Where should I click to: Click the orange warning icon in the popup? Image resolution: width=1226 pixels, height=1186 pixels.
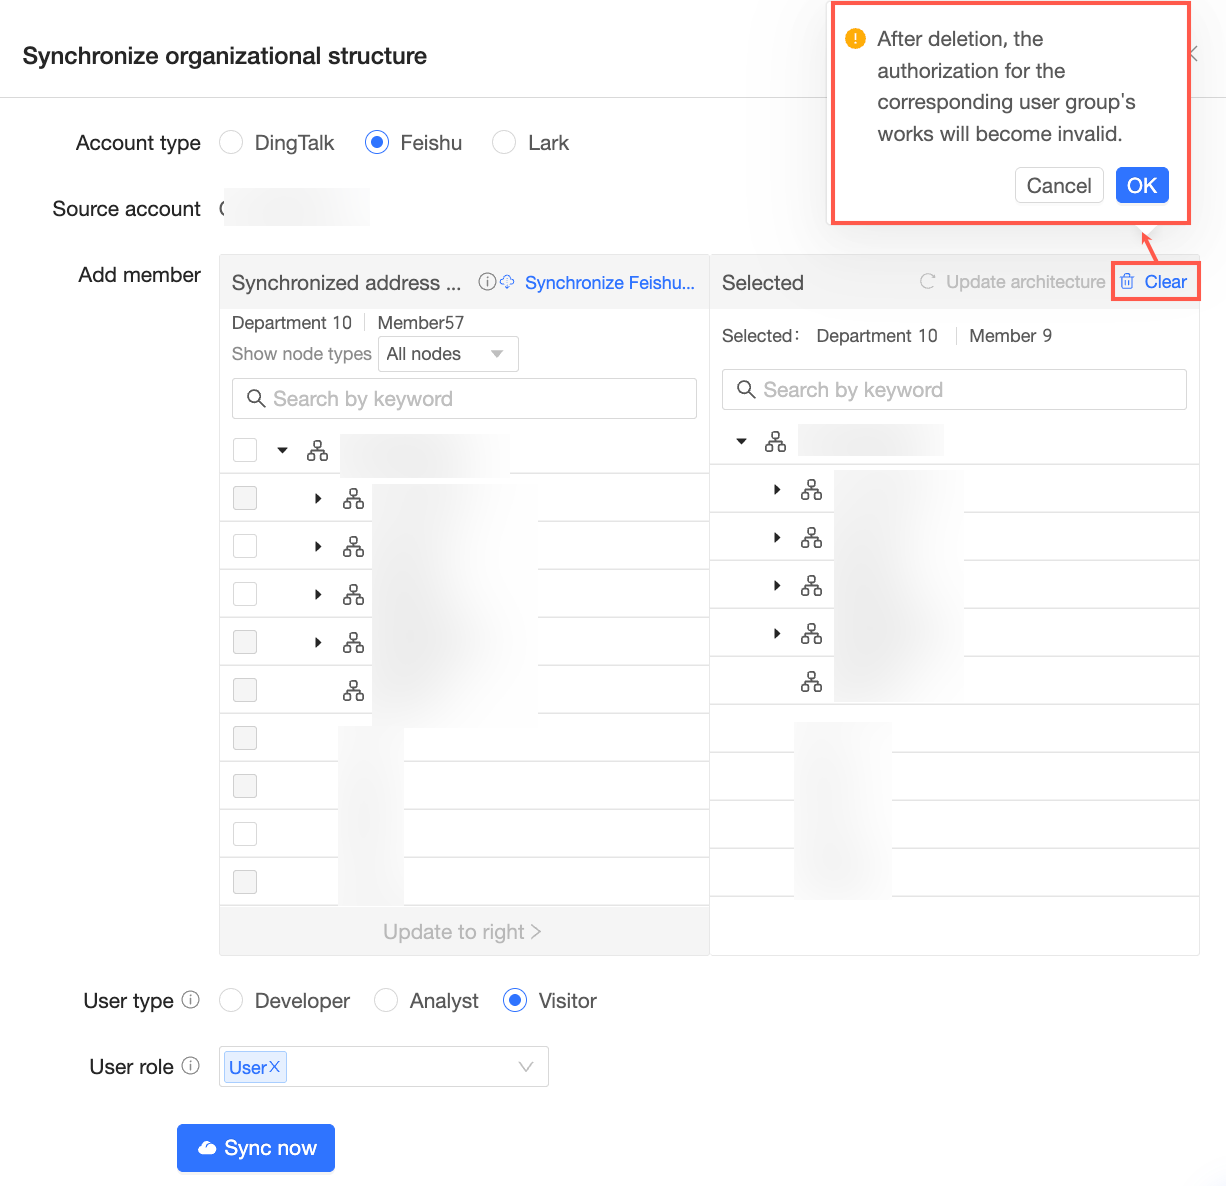click(856, 39)
